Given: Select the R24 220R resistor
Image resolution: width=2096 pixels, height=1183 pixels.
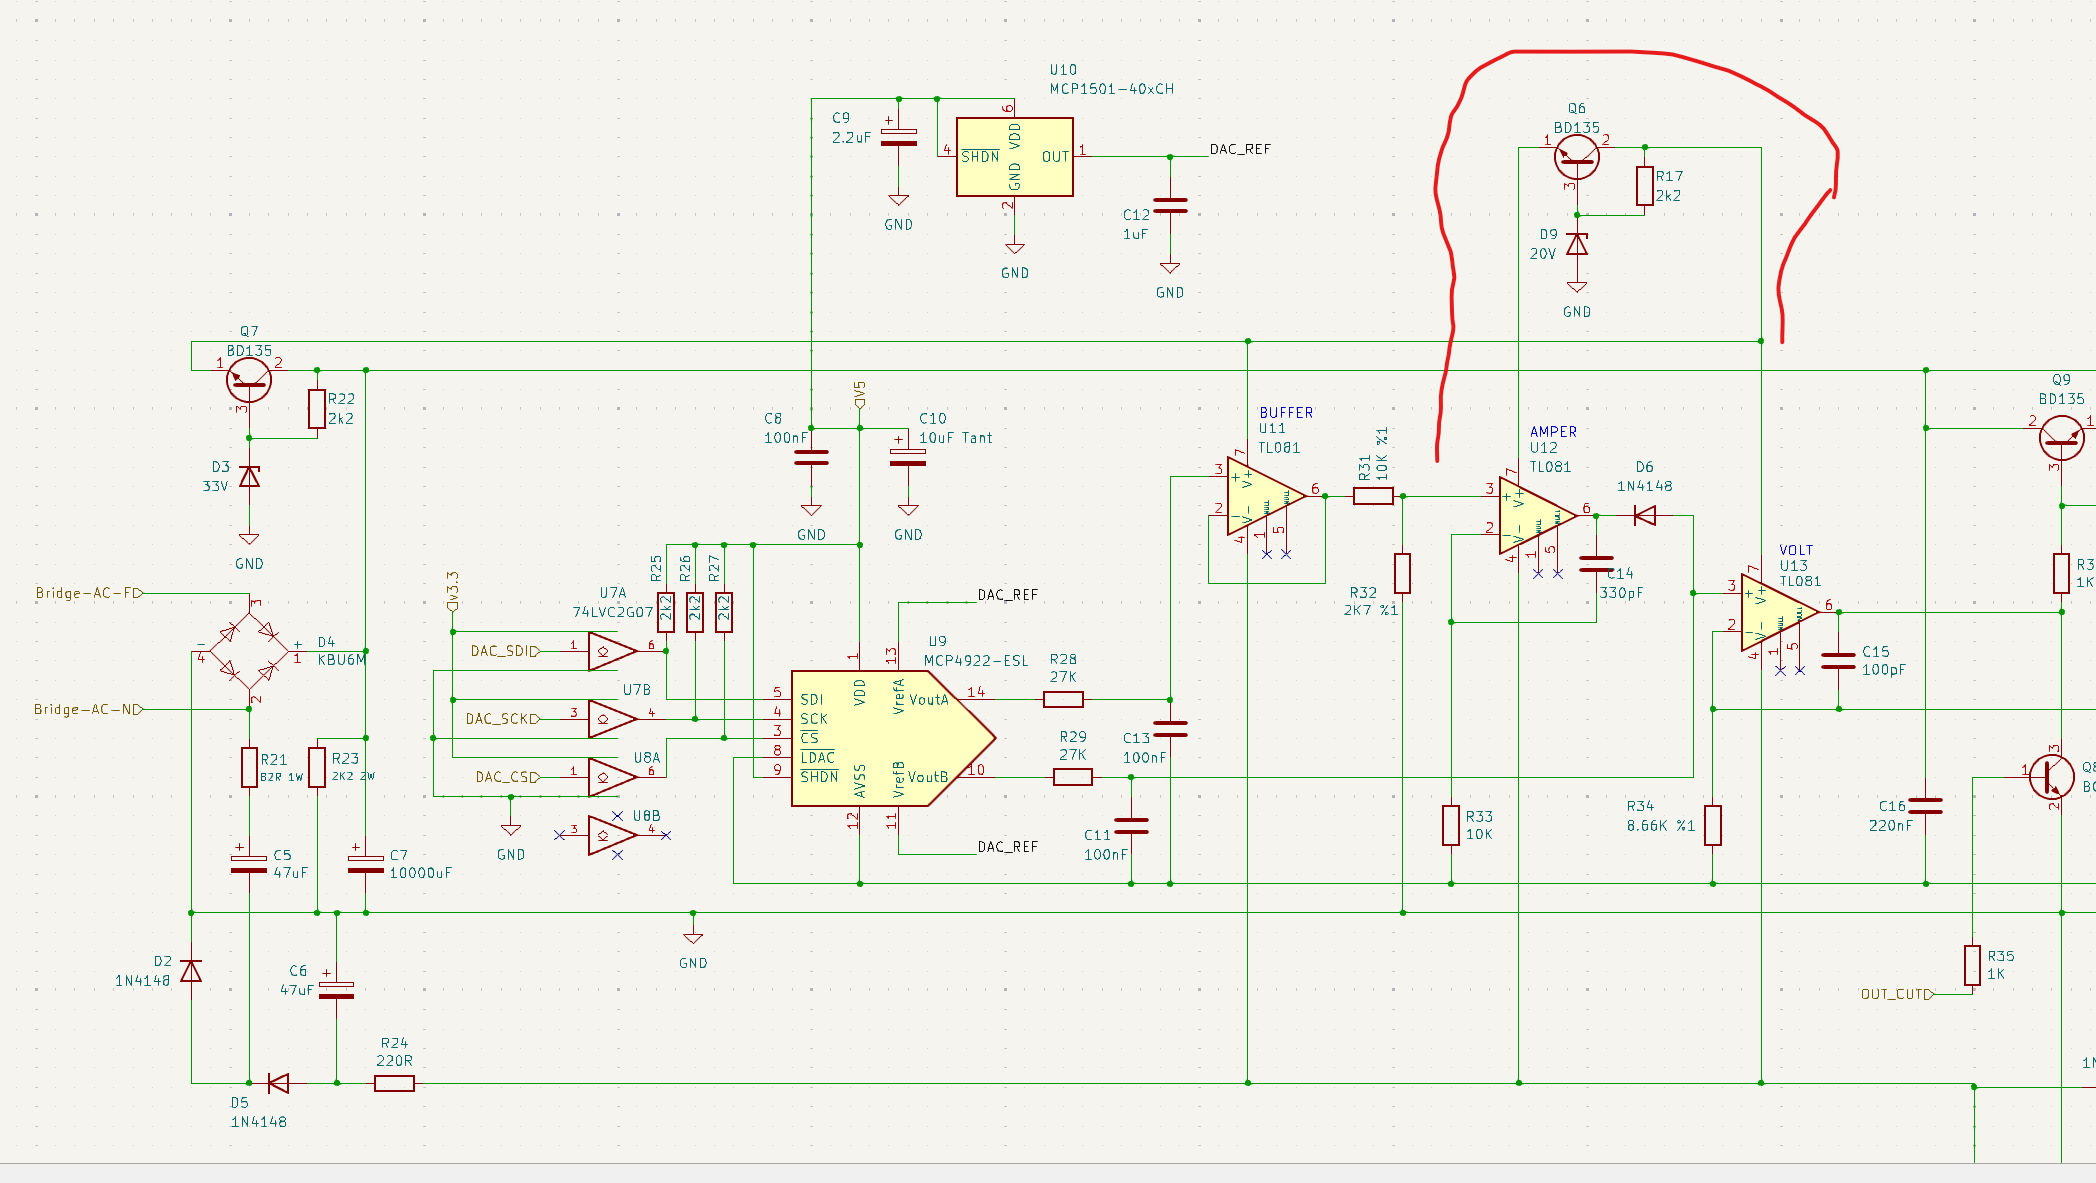Looking at the screenshot, I should pyautogui.click(x=394, y=1083).
